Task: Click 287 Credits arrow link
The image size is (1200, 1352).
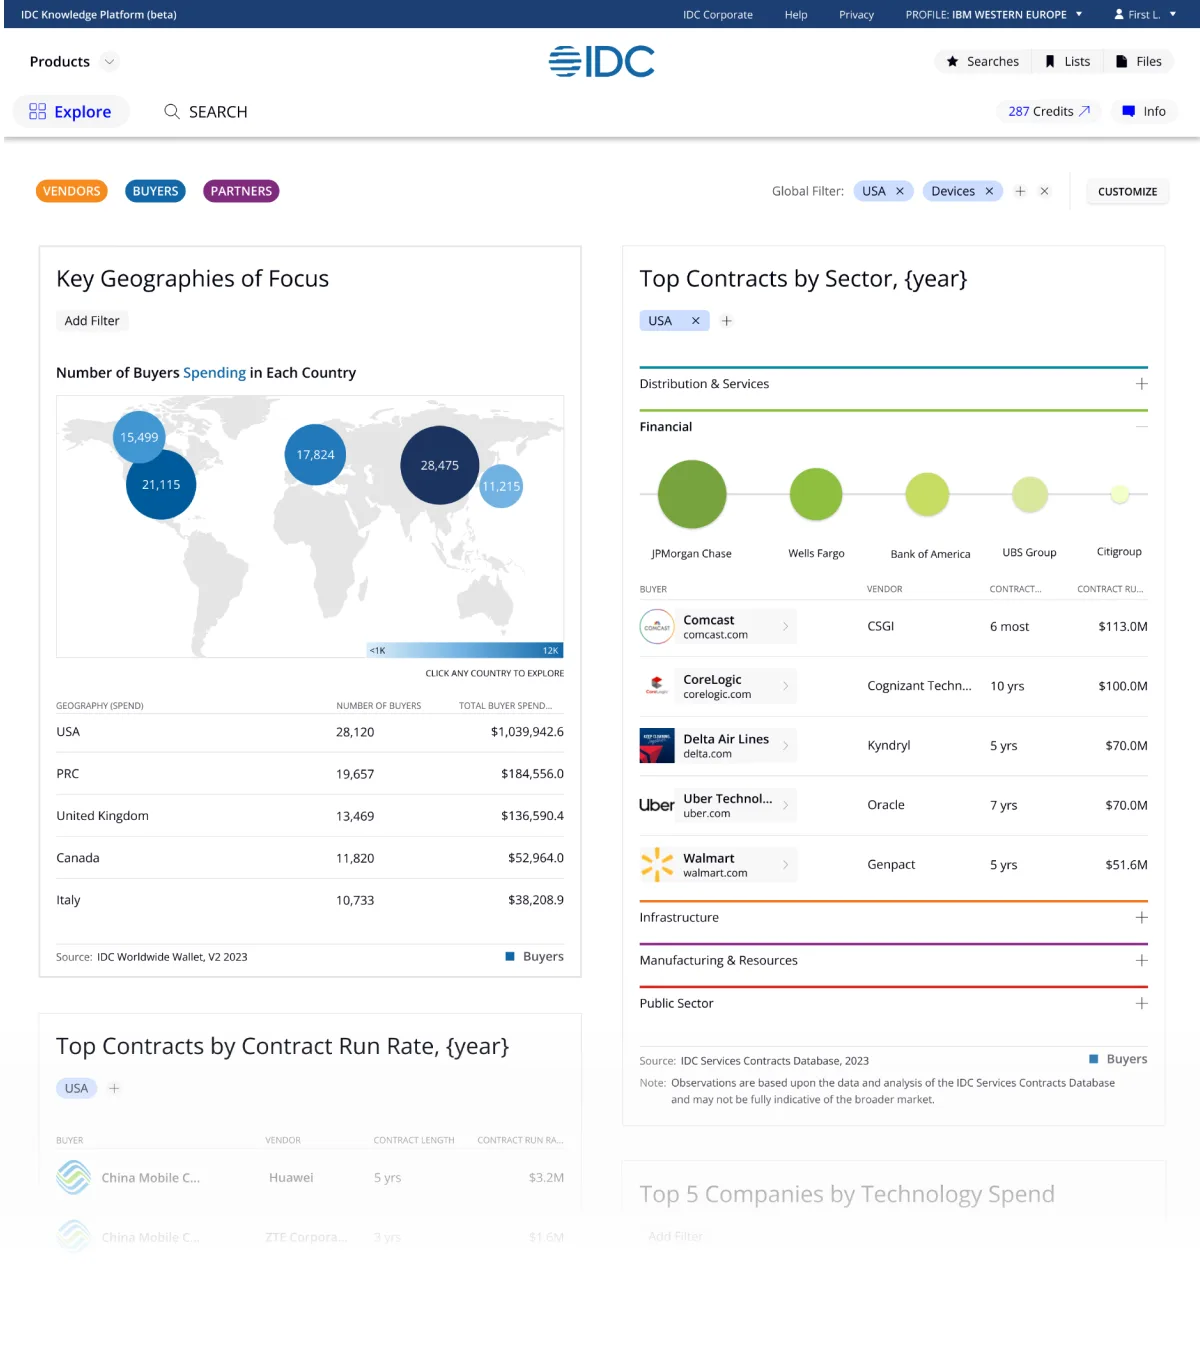Action: point(1049,111)
